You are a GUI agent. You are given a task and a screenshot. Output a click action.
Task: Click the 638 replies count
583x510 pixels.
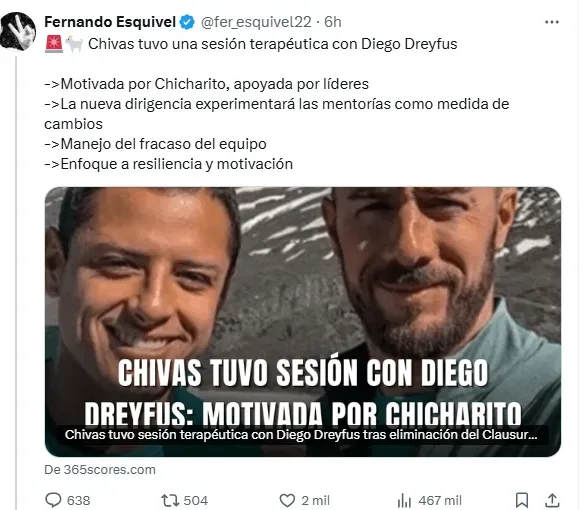pos(78,500)
